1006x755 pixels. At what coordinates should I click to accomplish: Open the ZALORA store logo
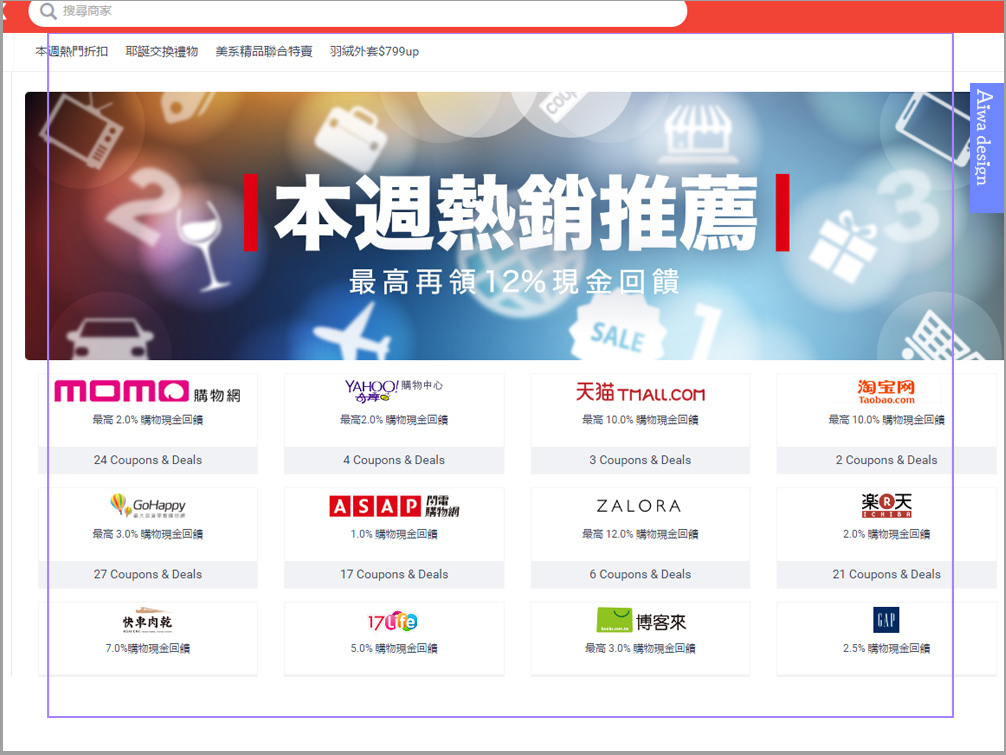639,506
